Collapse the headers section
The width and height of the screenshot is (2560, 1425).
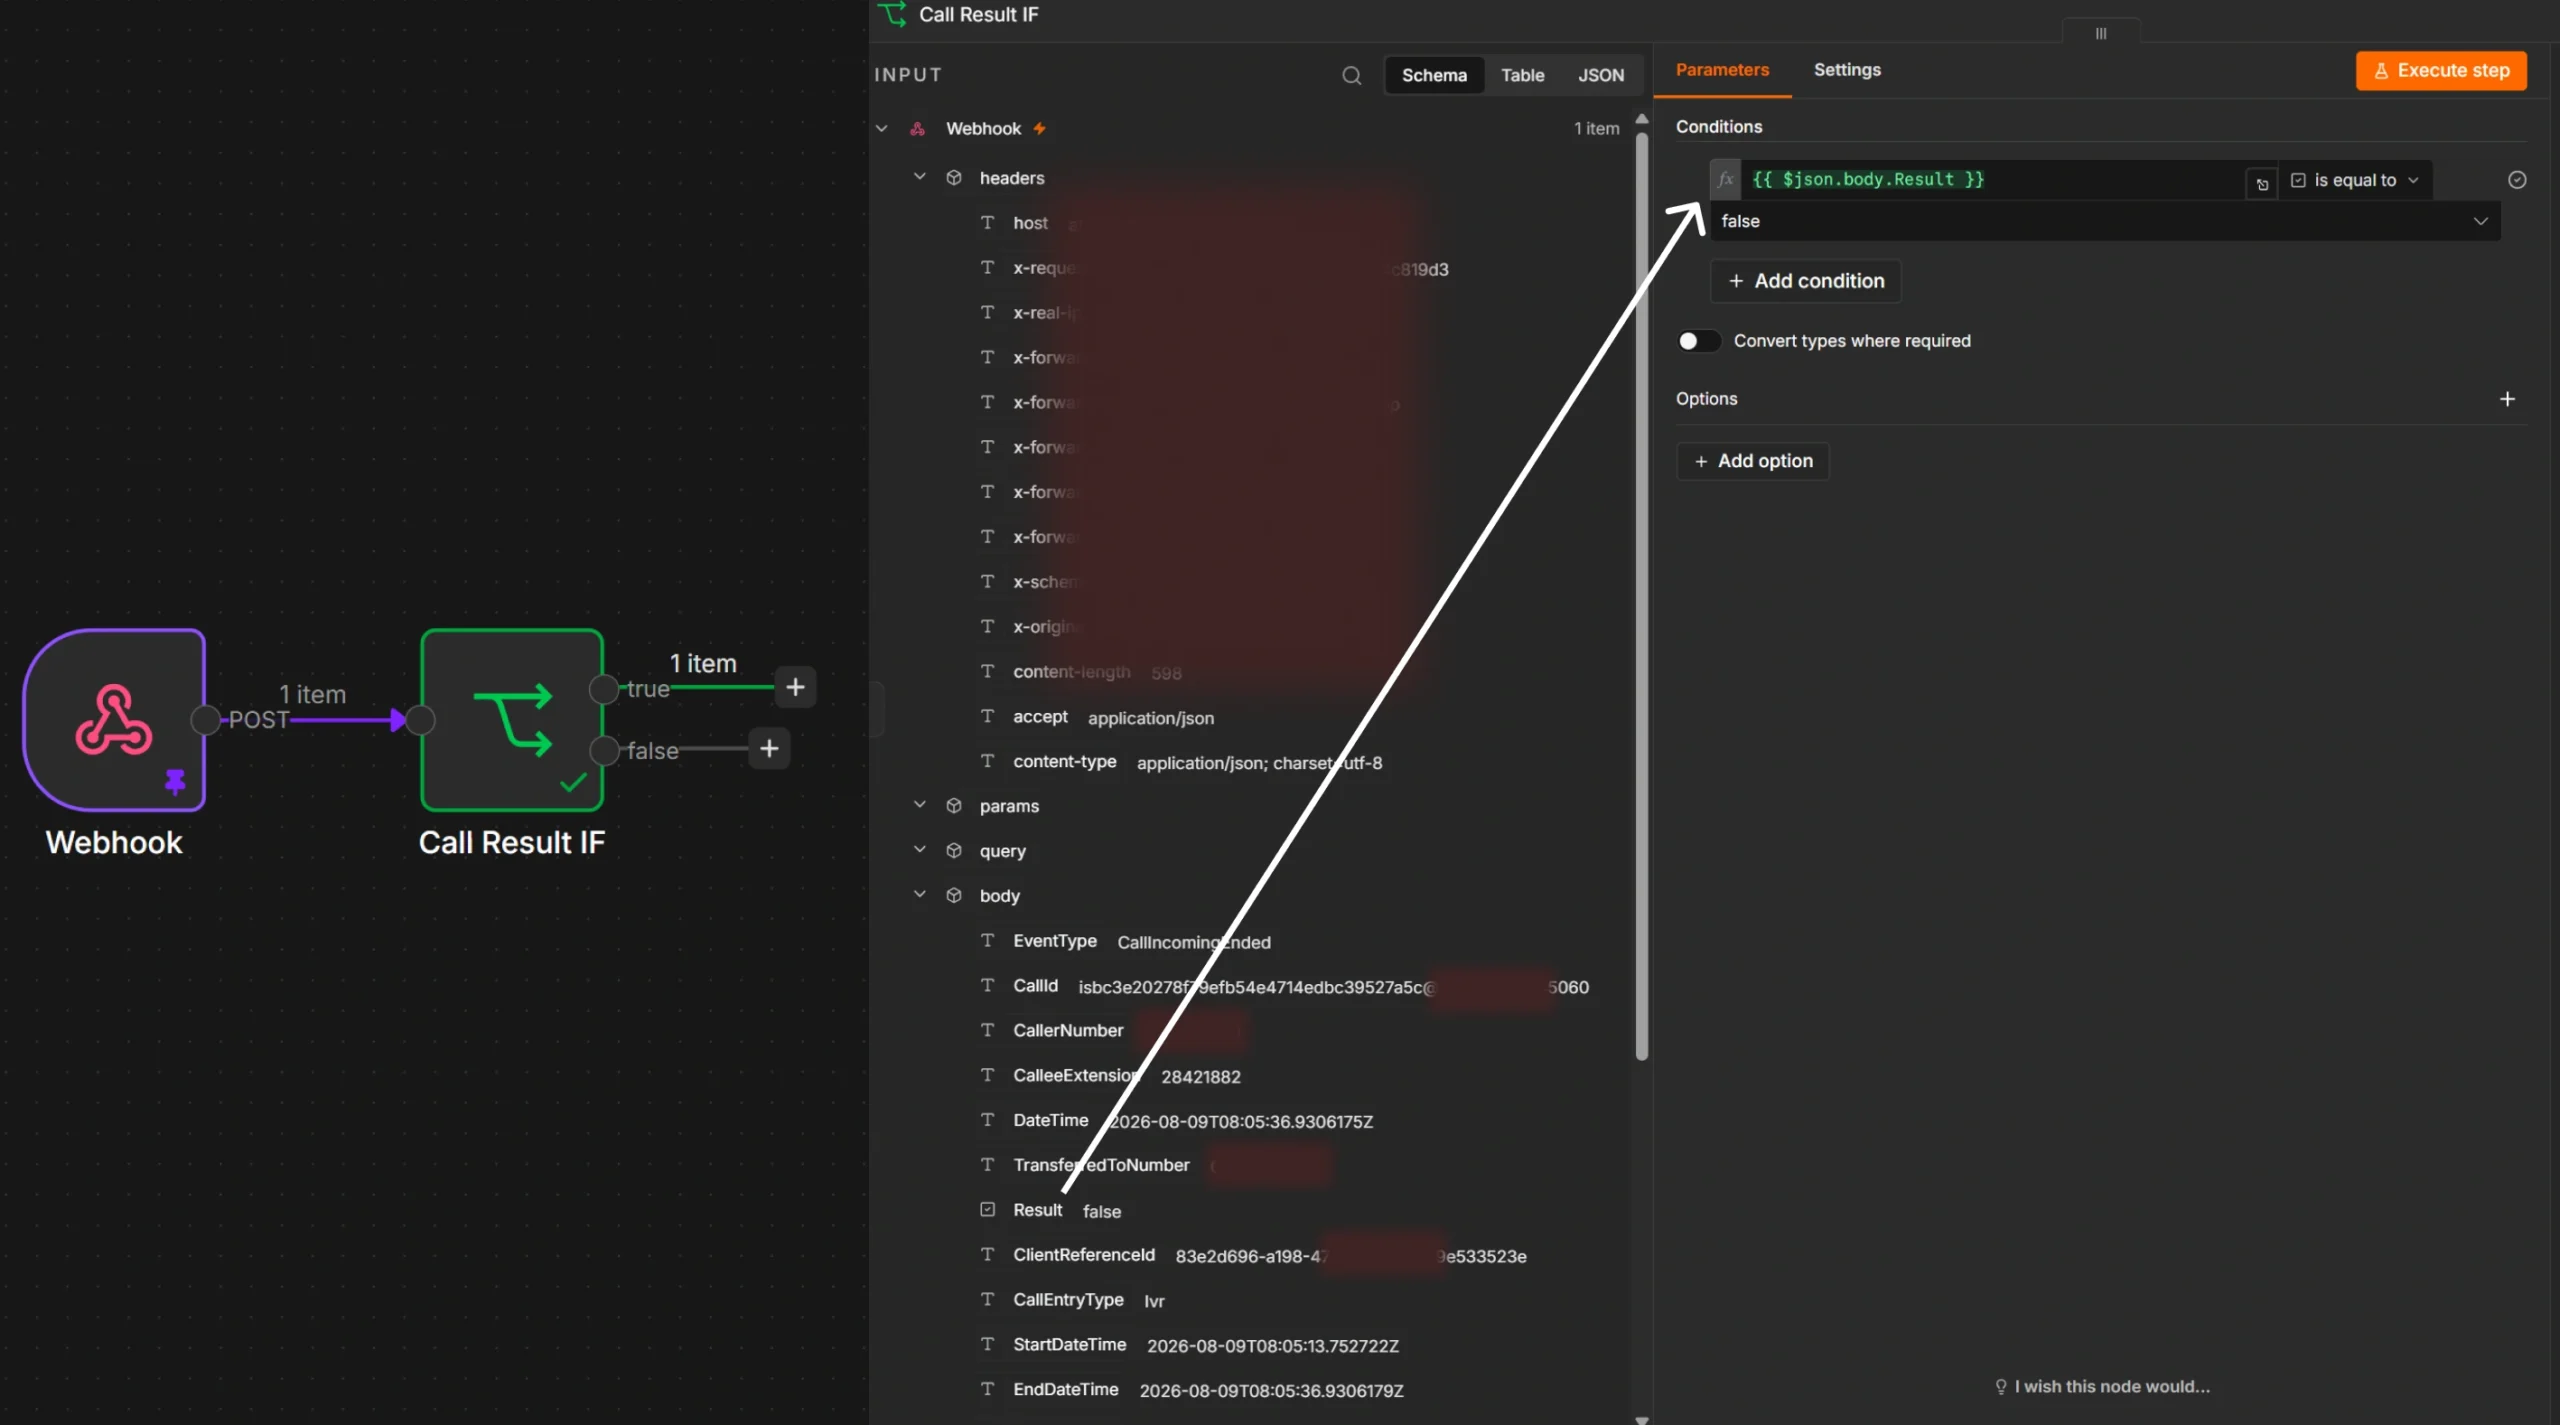click(x=920, y=176)
